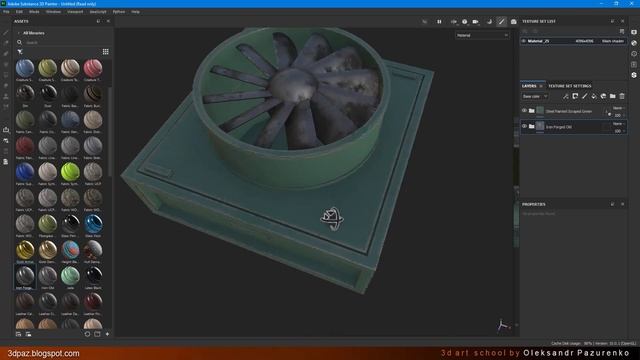Image resolution: width=640 pixels, height=360 pixels.
Task: Open the Material viewport channel dropdown
Action: [x=482, y=36]
